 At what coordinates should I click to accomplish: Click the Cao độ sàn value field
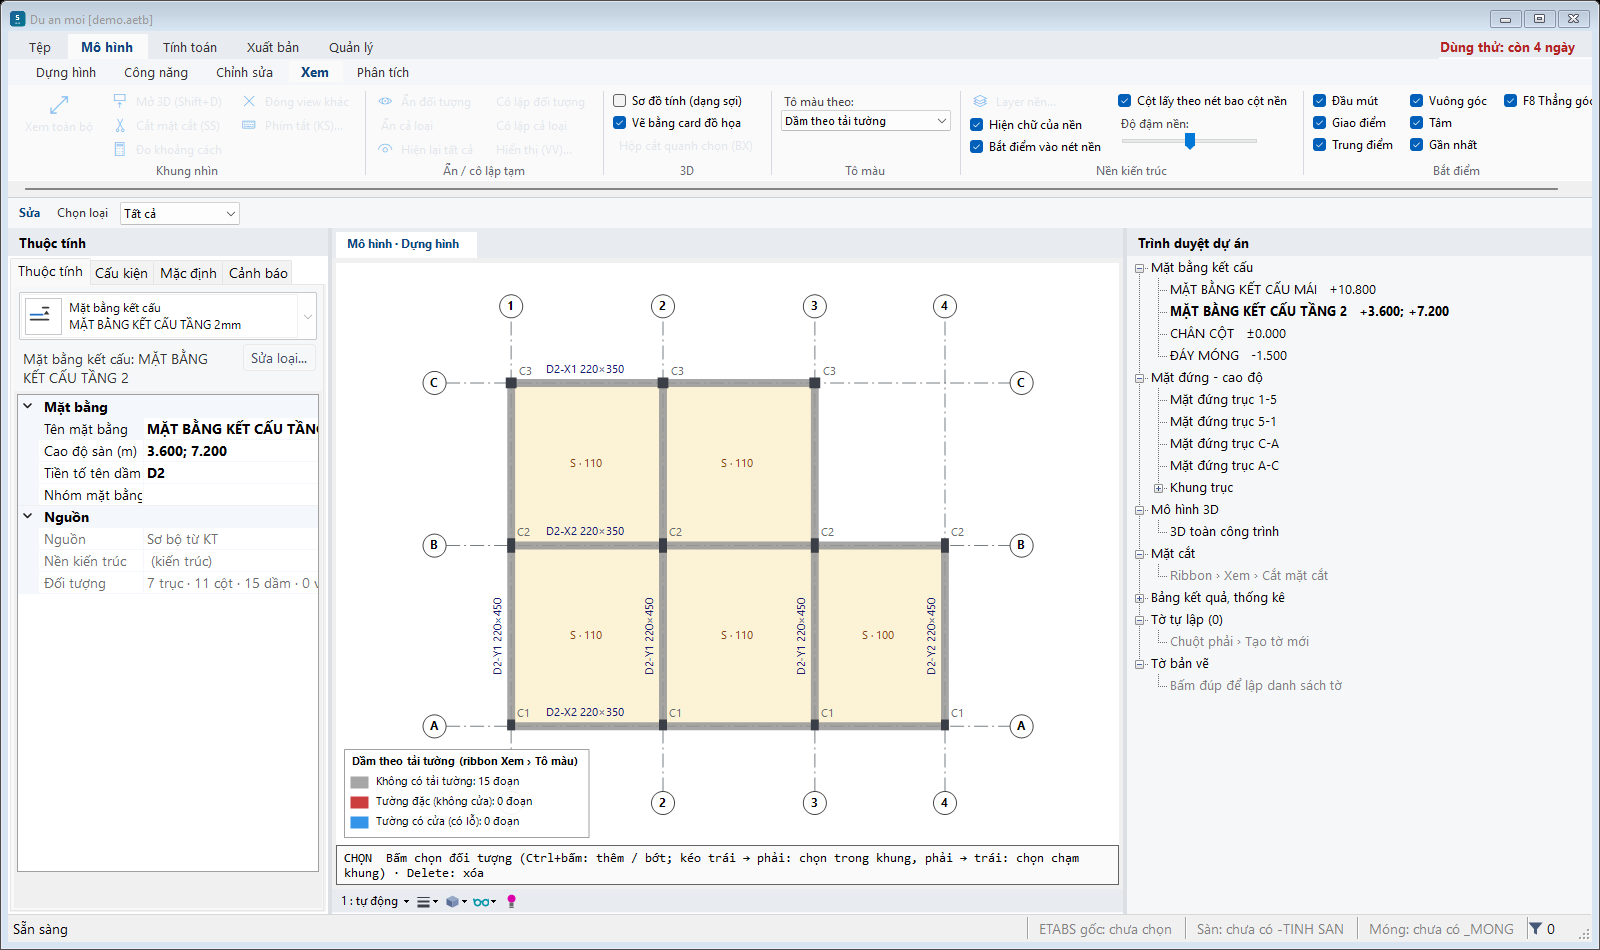point(231,451)
